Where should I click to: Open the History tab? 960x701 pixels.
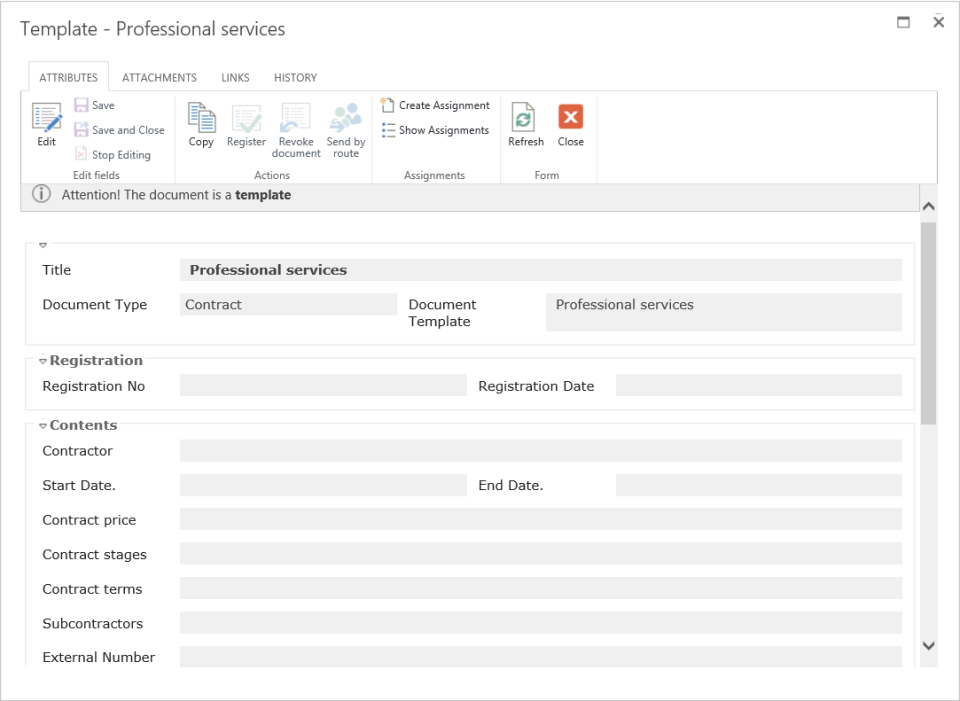tap(295, 78)
